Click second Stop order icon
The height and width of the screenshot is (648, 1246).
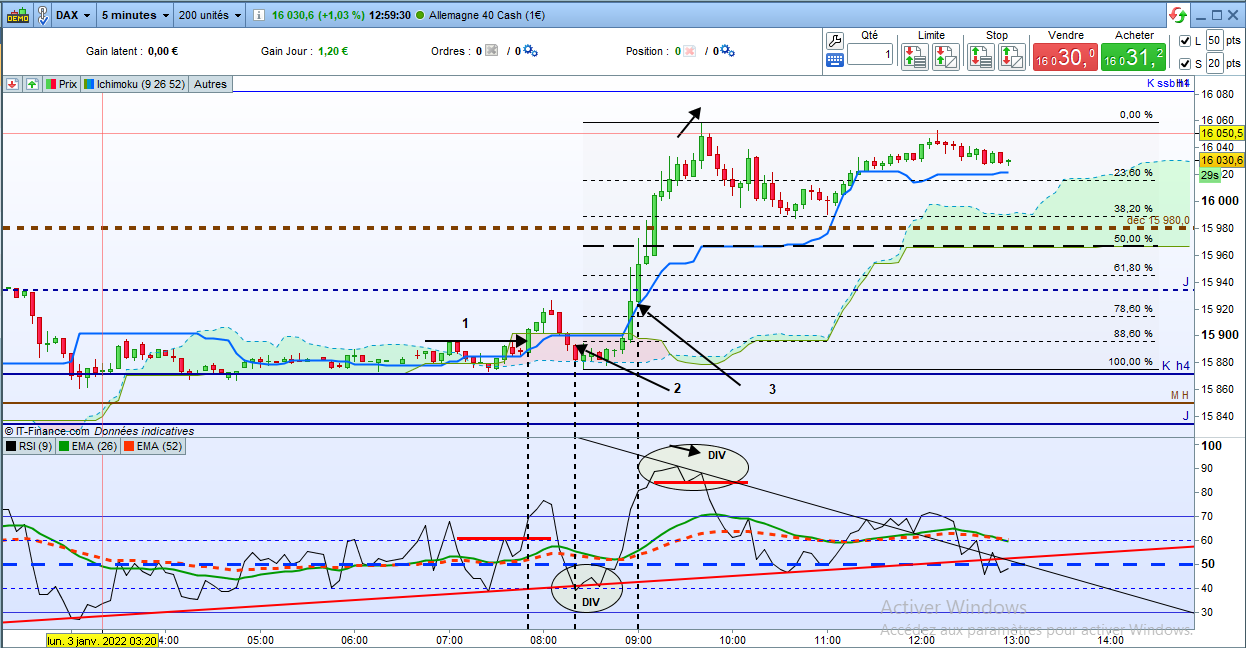coord(1012,57)
